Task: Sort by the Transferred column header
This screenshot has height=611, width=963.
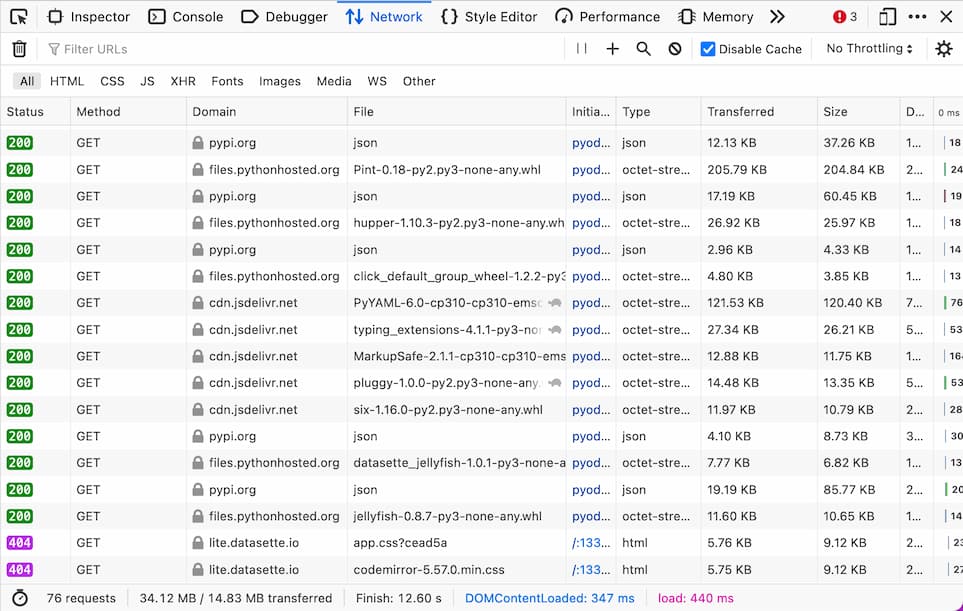Action: pyautogui.click(x=759, y=112)
